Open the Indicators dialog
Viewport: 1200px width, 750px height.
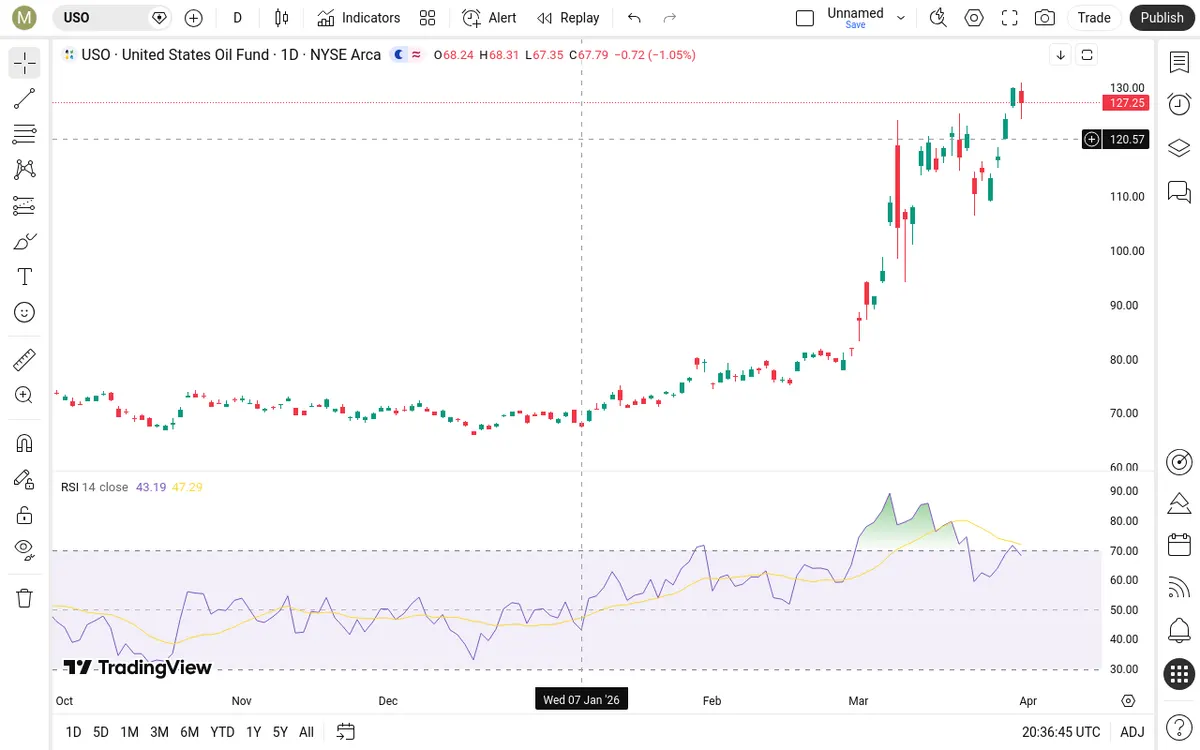tap(359, 18)
